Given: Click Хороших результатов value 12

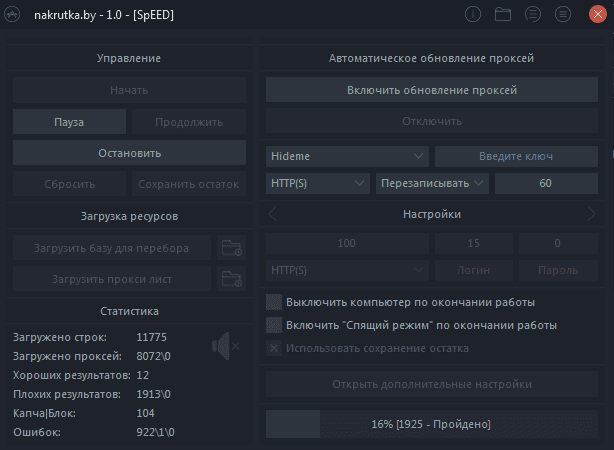Looking at the screenshot, I should [x=143, y=375].
